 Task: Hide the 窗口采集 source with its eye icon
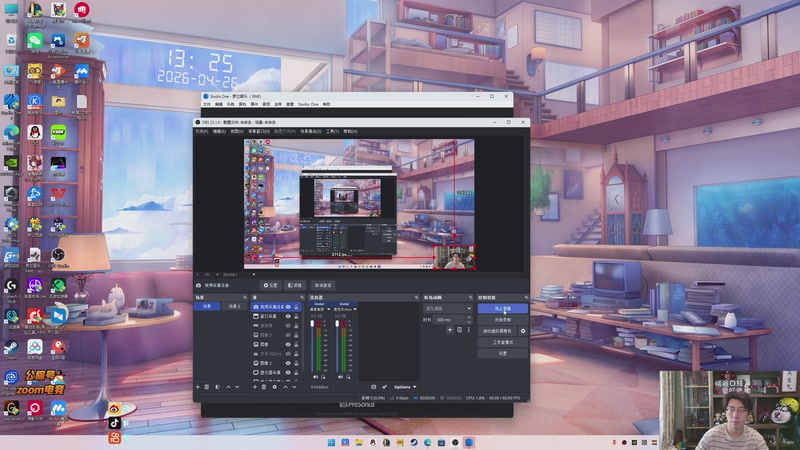pos(288,316)
